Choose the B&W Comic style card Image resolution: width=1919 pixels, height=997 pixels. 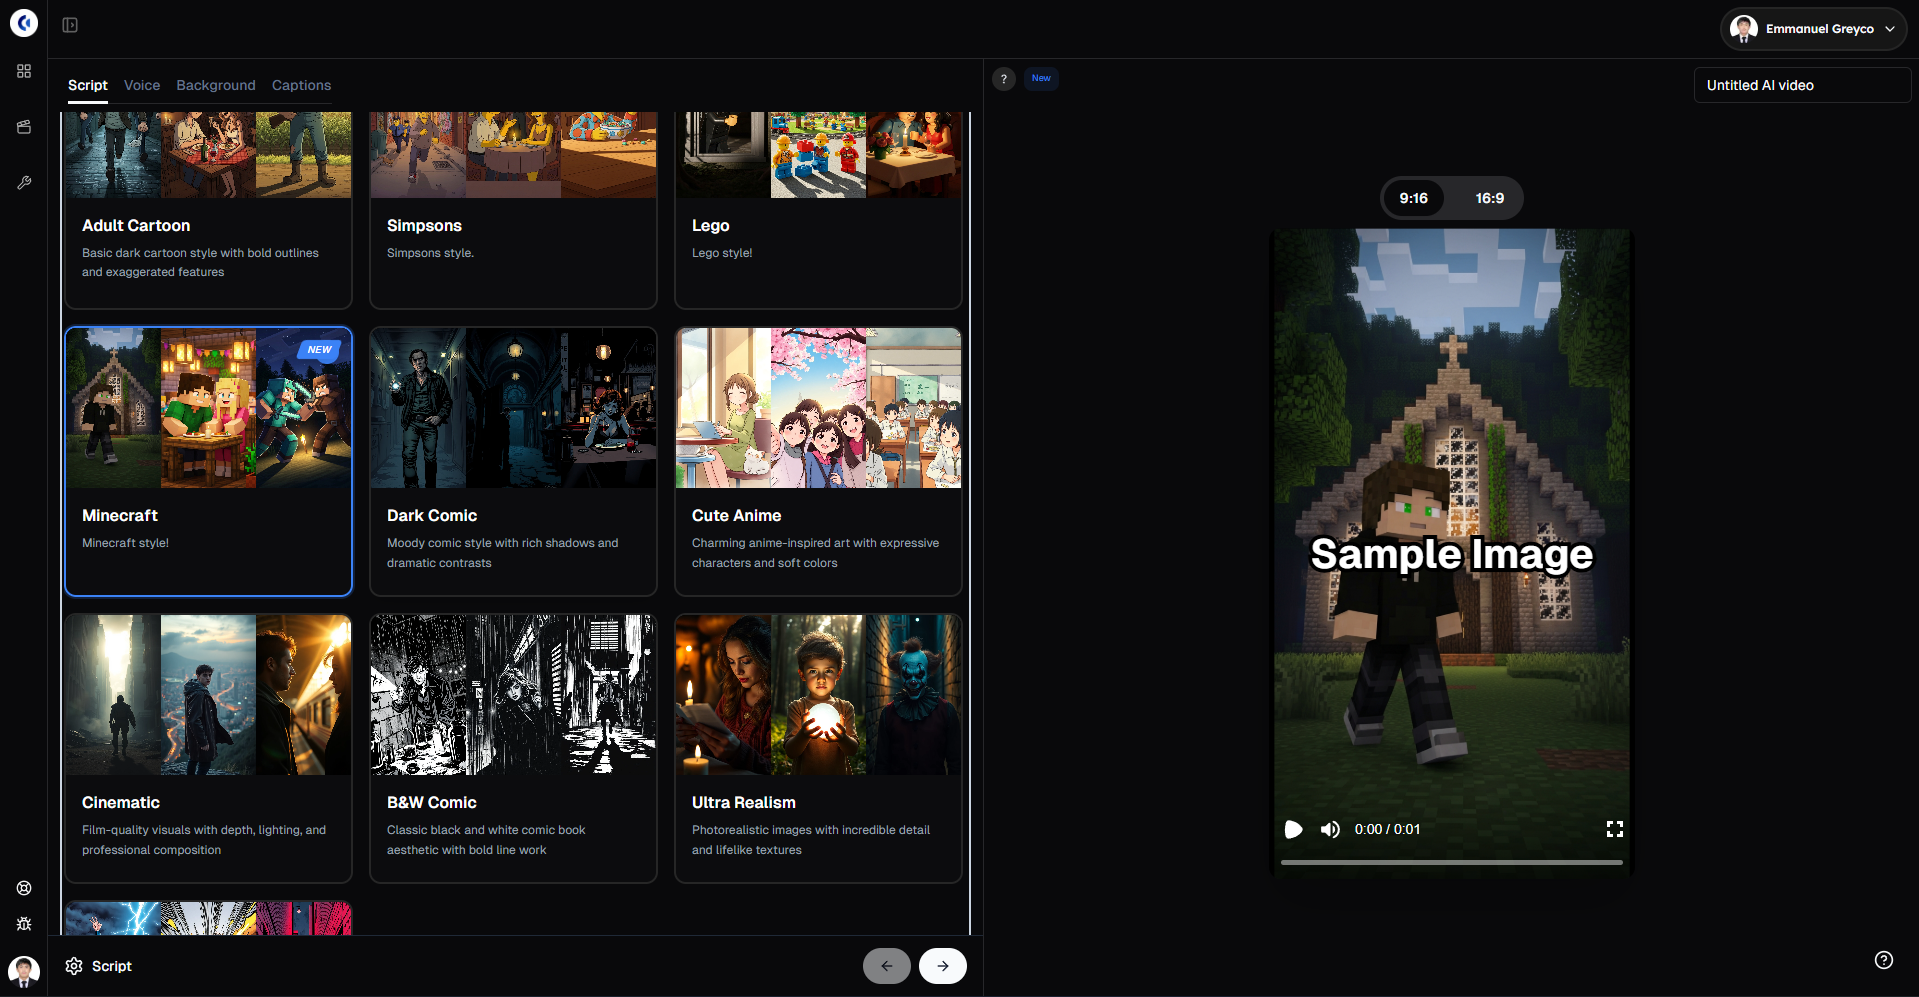514,748
